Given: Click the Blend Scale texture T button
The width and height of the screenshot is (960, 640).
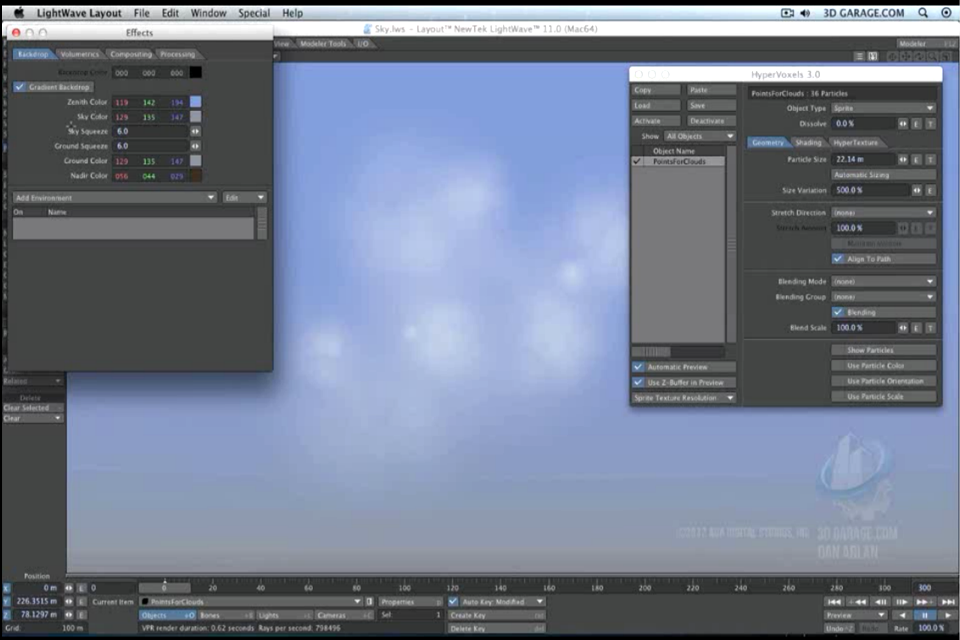Looking at the screenshot, I should click(x=930, y=328).
